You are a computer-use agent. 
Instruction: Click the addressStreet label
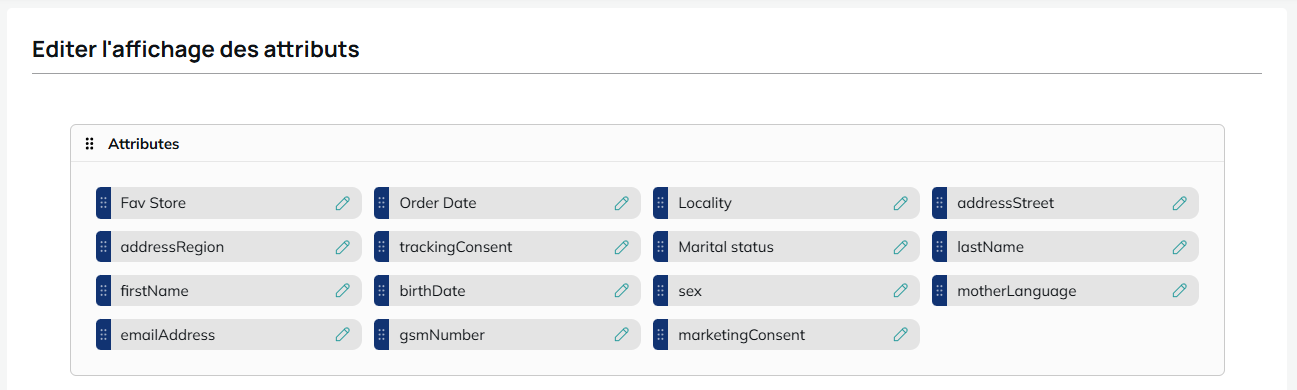tap(1006, 203)
